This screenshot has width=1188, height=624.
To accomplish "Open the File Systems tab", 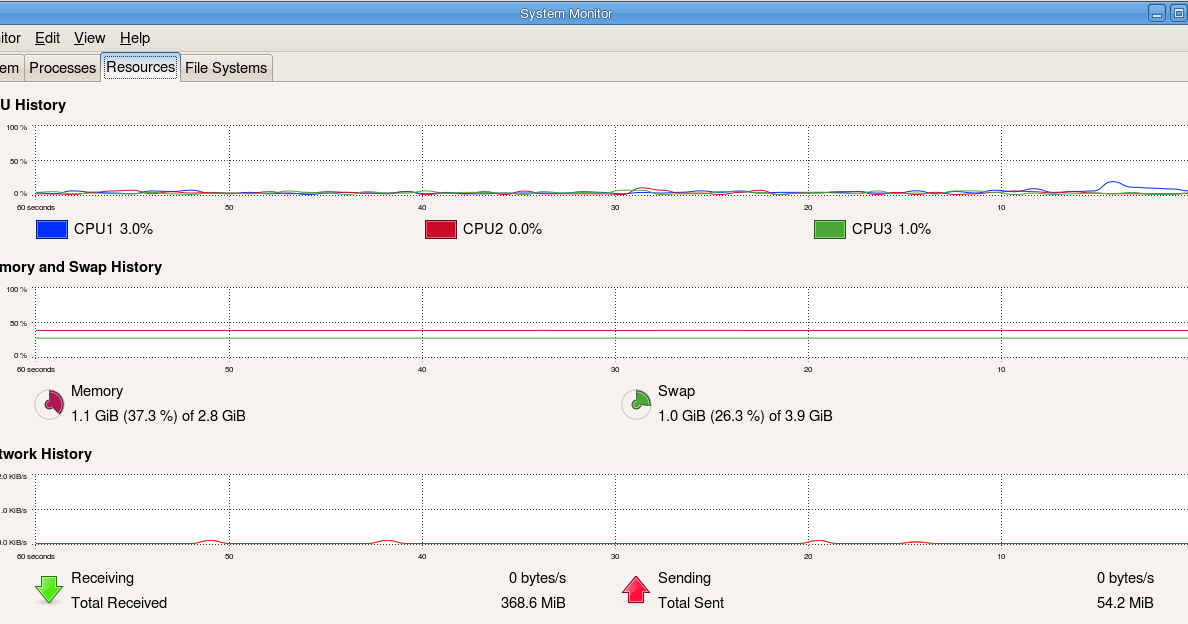I will pyautogui.click(x=226, y=68).
